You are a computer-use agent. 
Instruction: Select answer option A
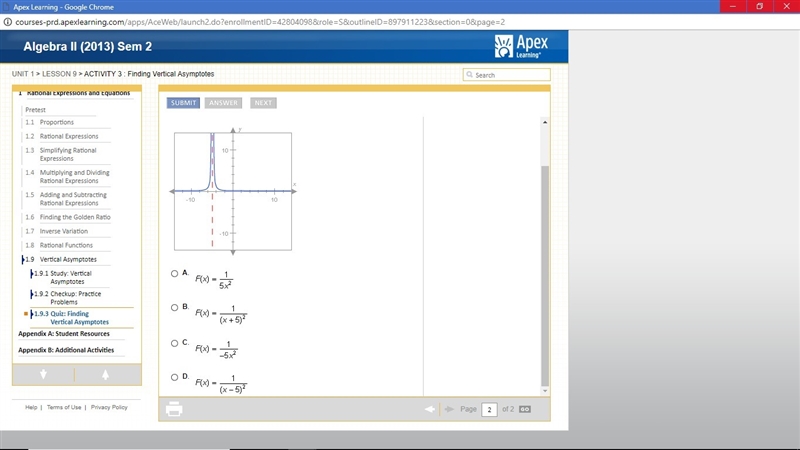click(x=174, y=273)
